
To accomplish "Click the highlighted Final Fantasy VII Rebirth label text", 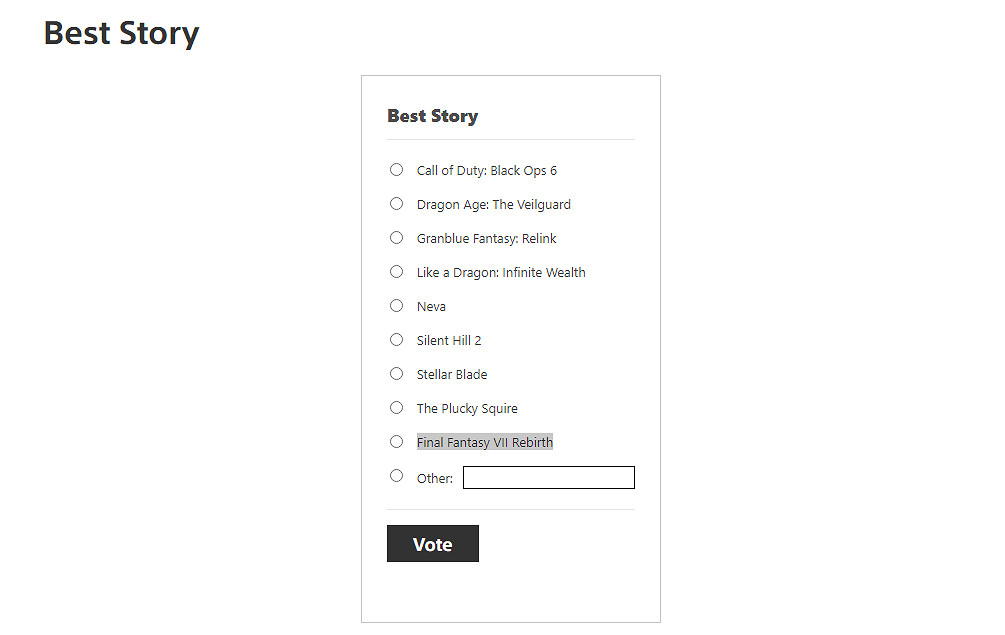I will 484,442.
